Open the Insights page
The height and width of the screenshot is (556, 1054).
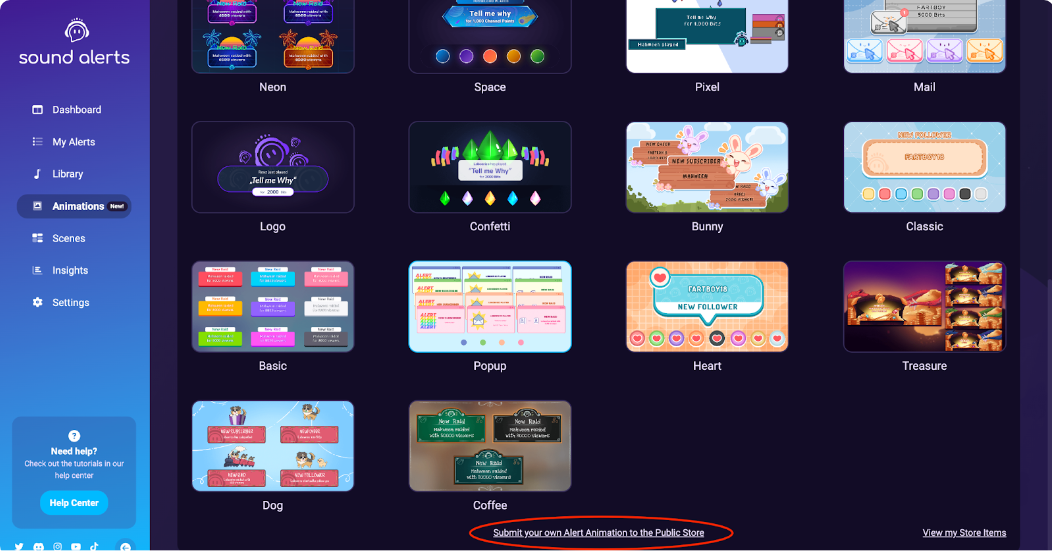tap(70, 270)
